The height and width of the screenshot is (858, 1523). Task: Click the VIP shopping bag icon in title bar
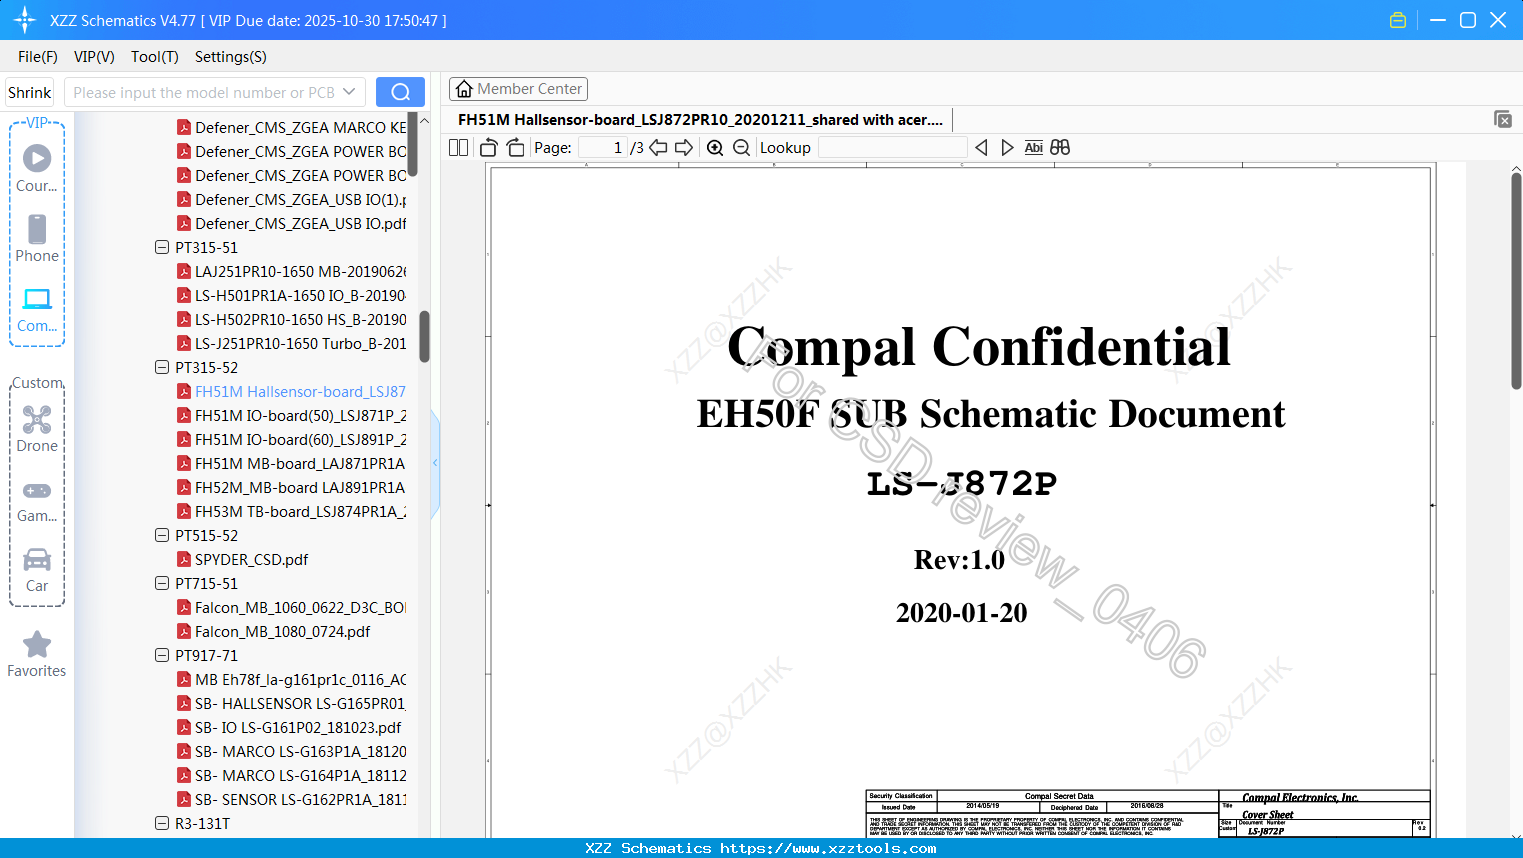pyautogui.click(x=1398, y=20)
